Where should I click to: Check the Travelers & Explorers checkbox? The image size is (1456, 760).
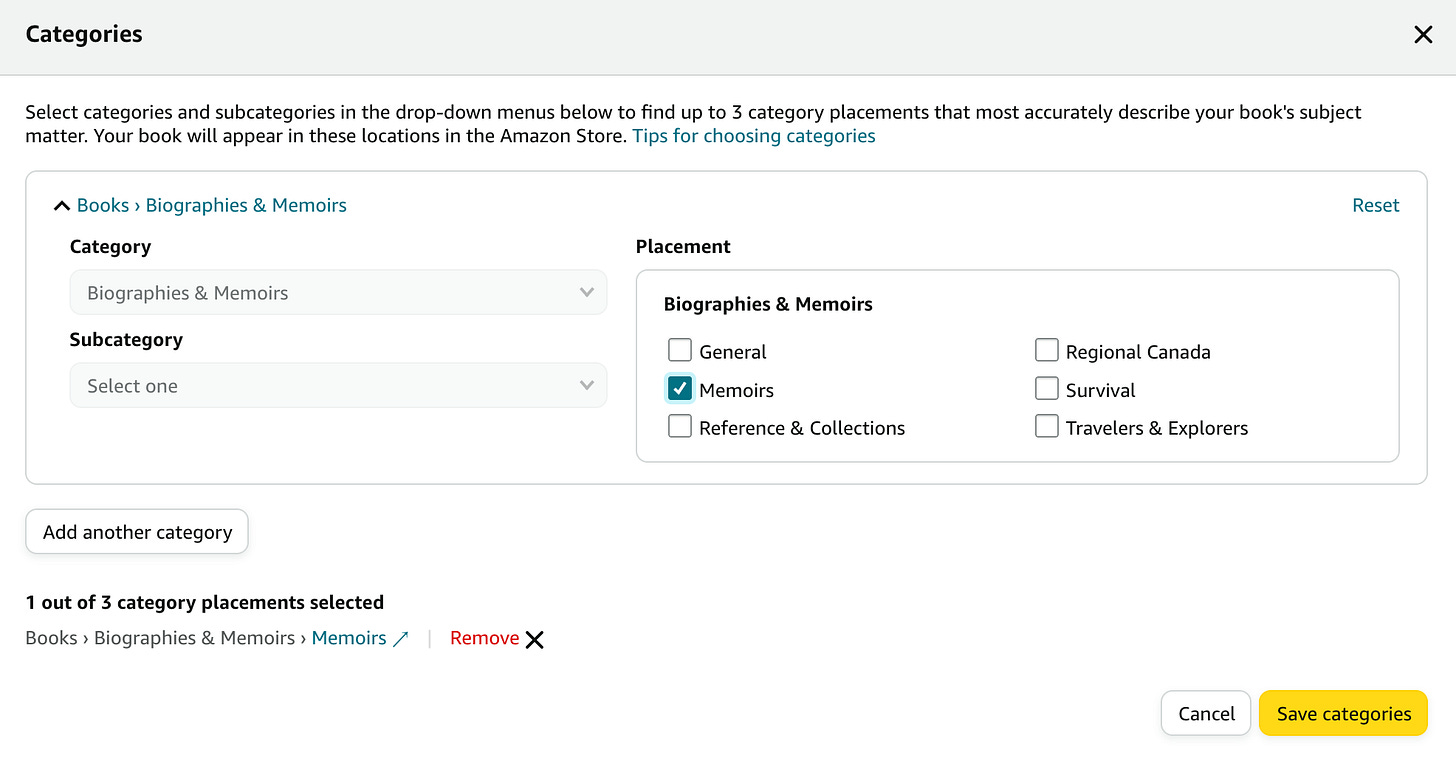point(1046,426)
